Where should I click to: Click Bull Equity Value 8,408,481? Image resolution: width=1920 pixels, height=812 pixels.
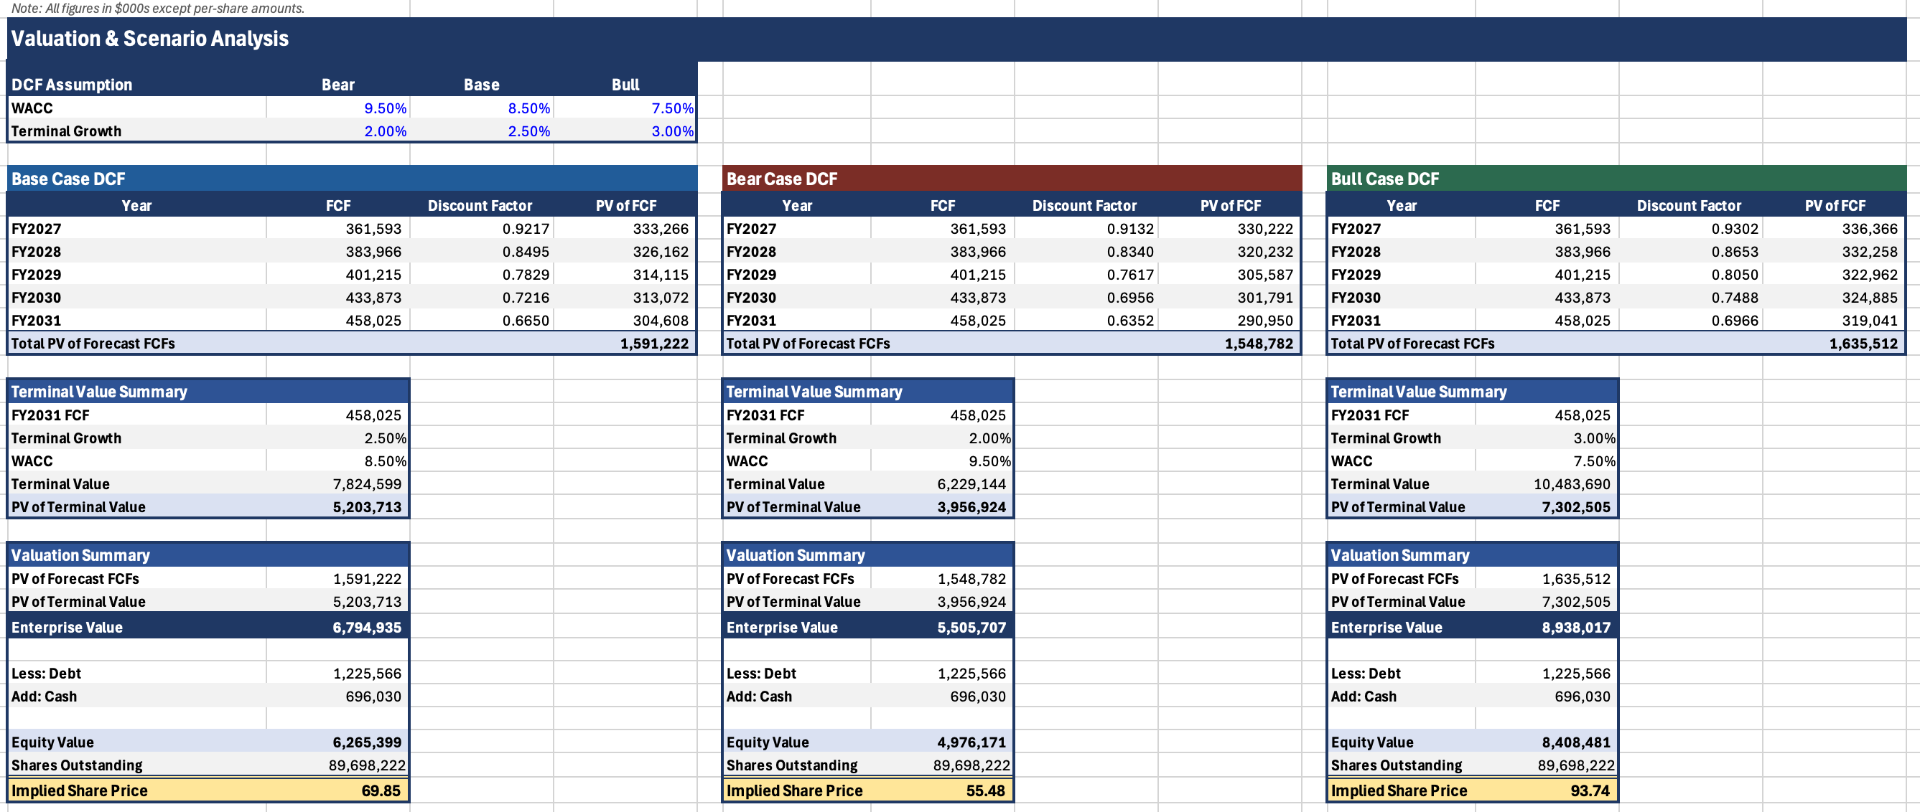point(1576,743)
